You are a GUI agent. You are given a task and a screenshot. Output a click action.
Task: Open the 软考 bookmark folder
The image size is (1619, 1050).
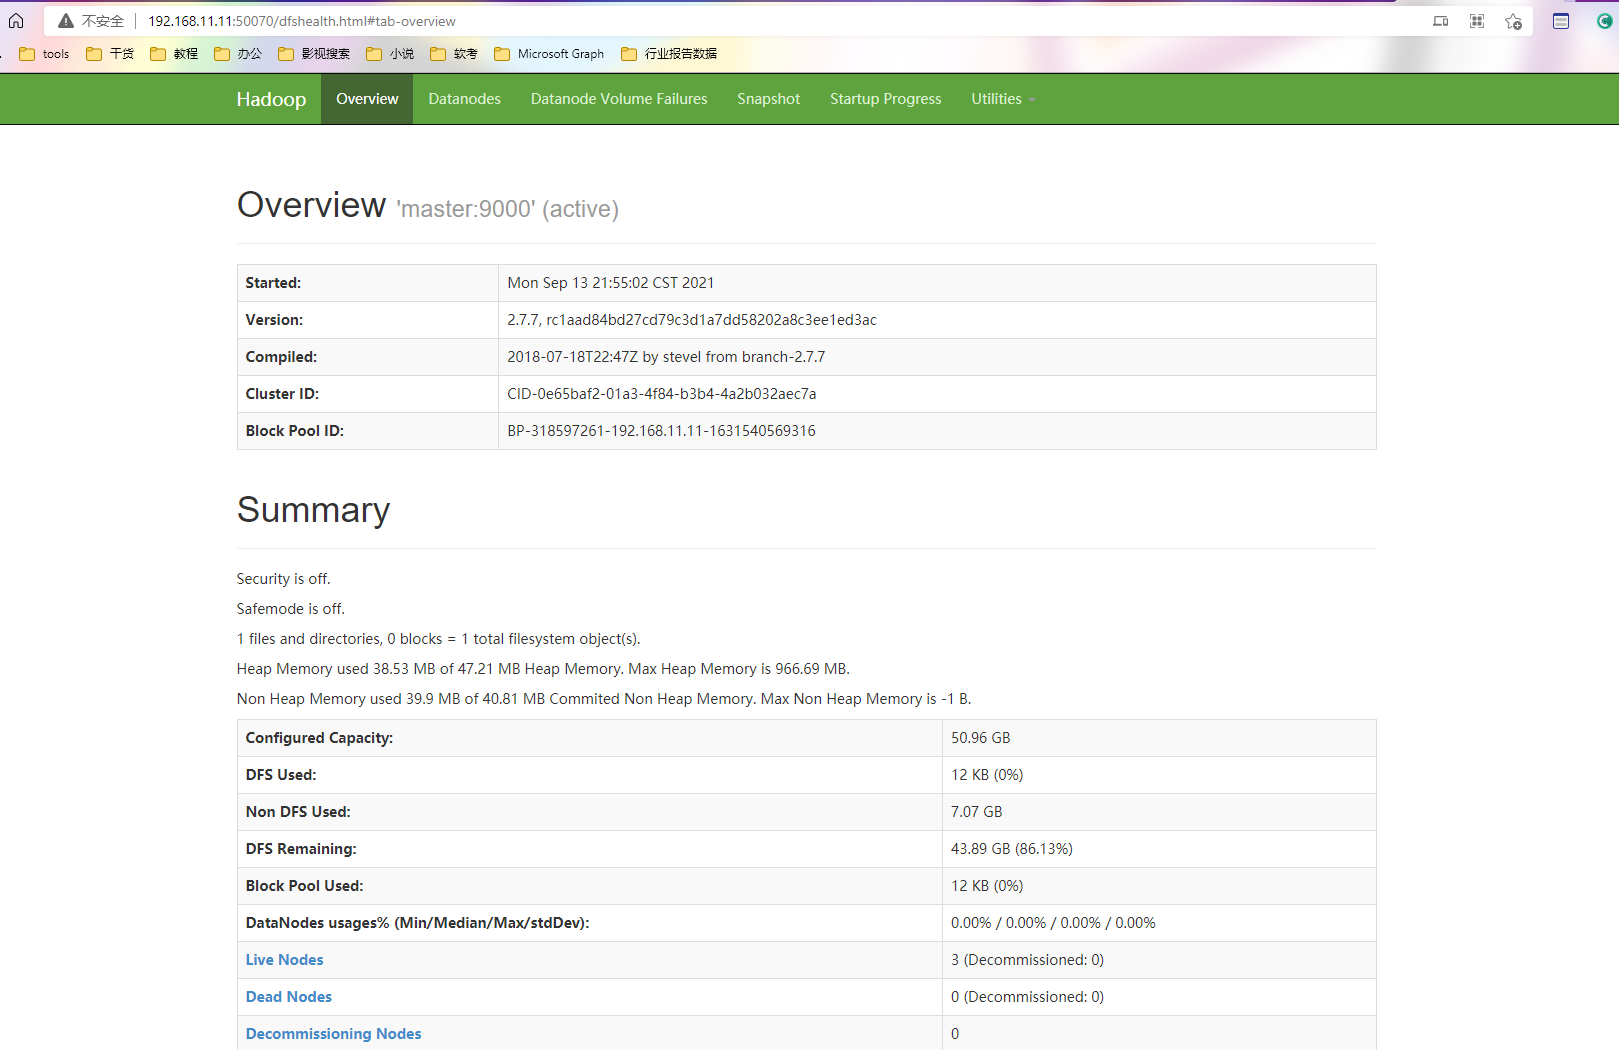pyautogui.click(x=454, y=54)
